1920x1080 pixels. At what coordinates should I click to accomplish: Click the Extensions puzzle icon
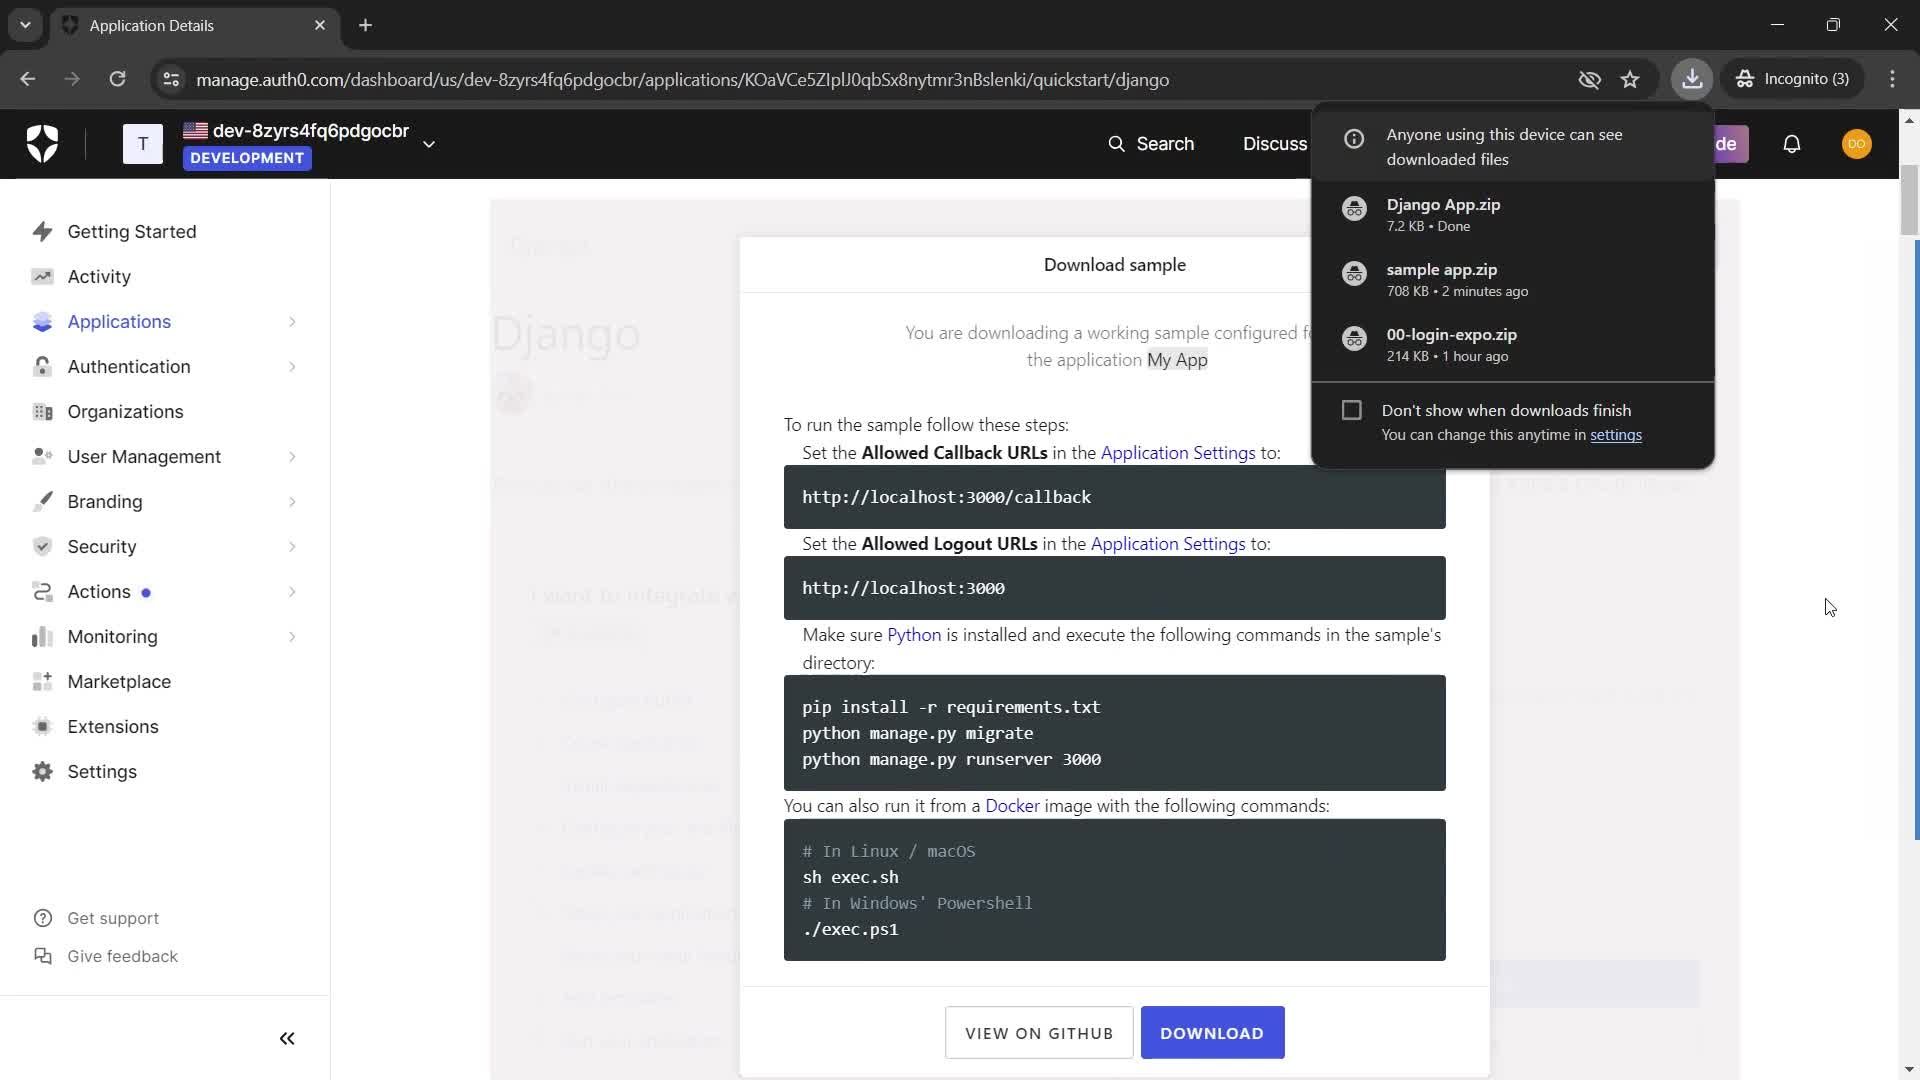pyautogui.click(x=42, y=727)
